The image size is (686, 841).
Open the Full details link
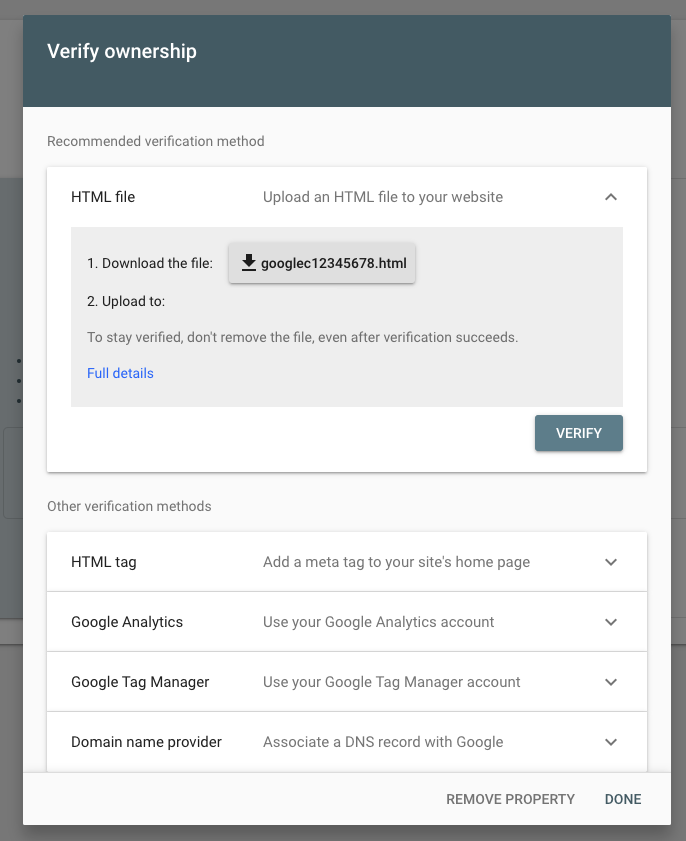[x=120, y=373]
